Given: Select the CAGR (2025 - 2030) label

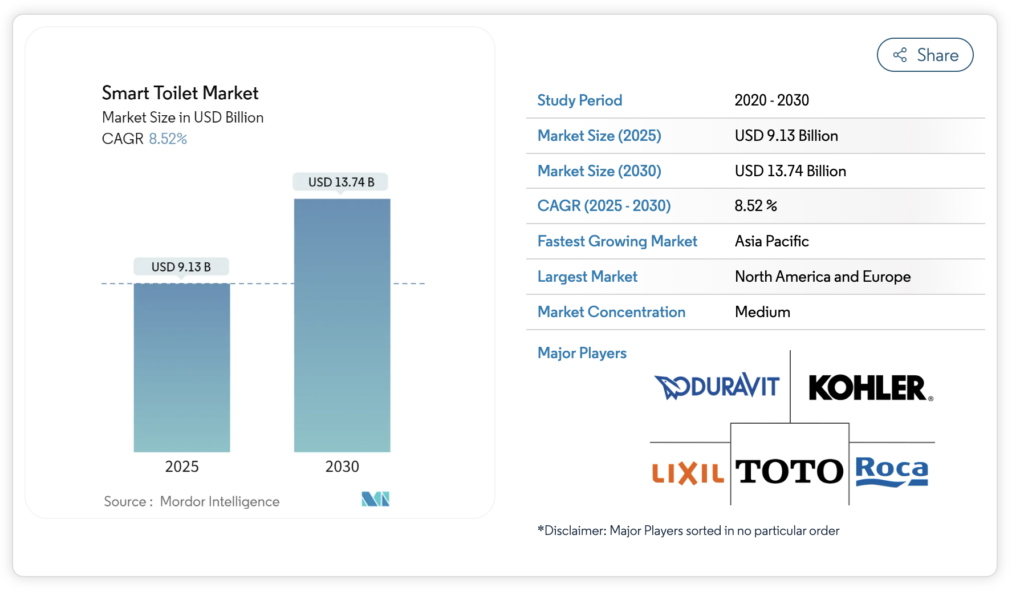Looking at the screenshot, I should (x=604, y=206).
